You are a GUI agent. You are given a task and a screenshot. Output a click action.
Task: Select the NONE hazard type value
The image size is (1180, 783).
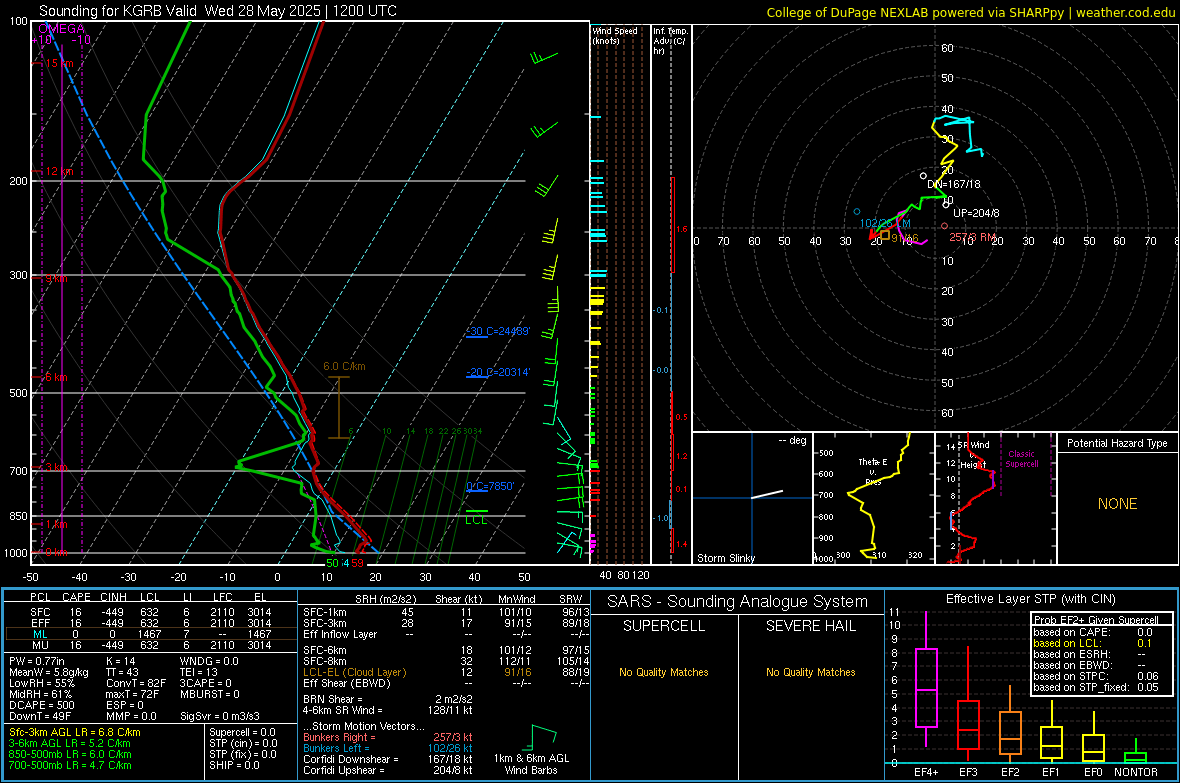1118,504
